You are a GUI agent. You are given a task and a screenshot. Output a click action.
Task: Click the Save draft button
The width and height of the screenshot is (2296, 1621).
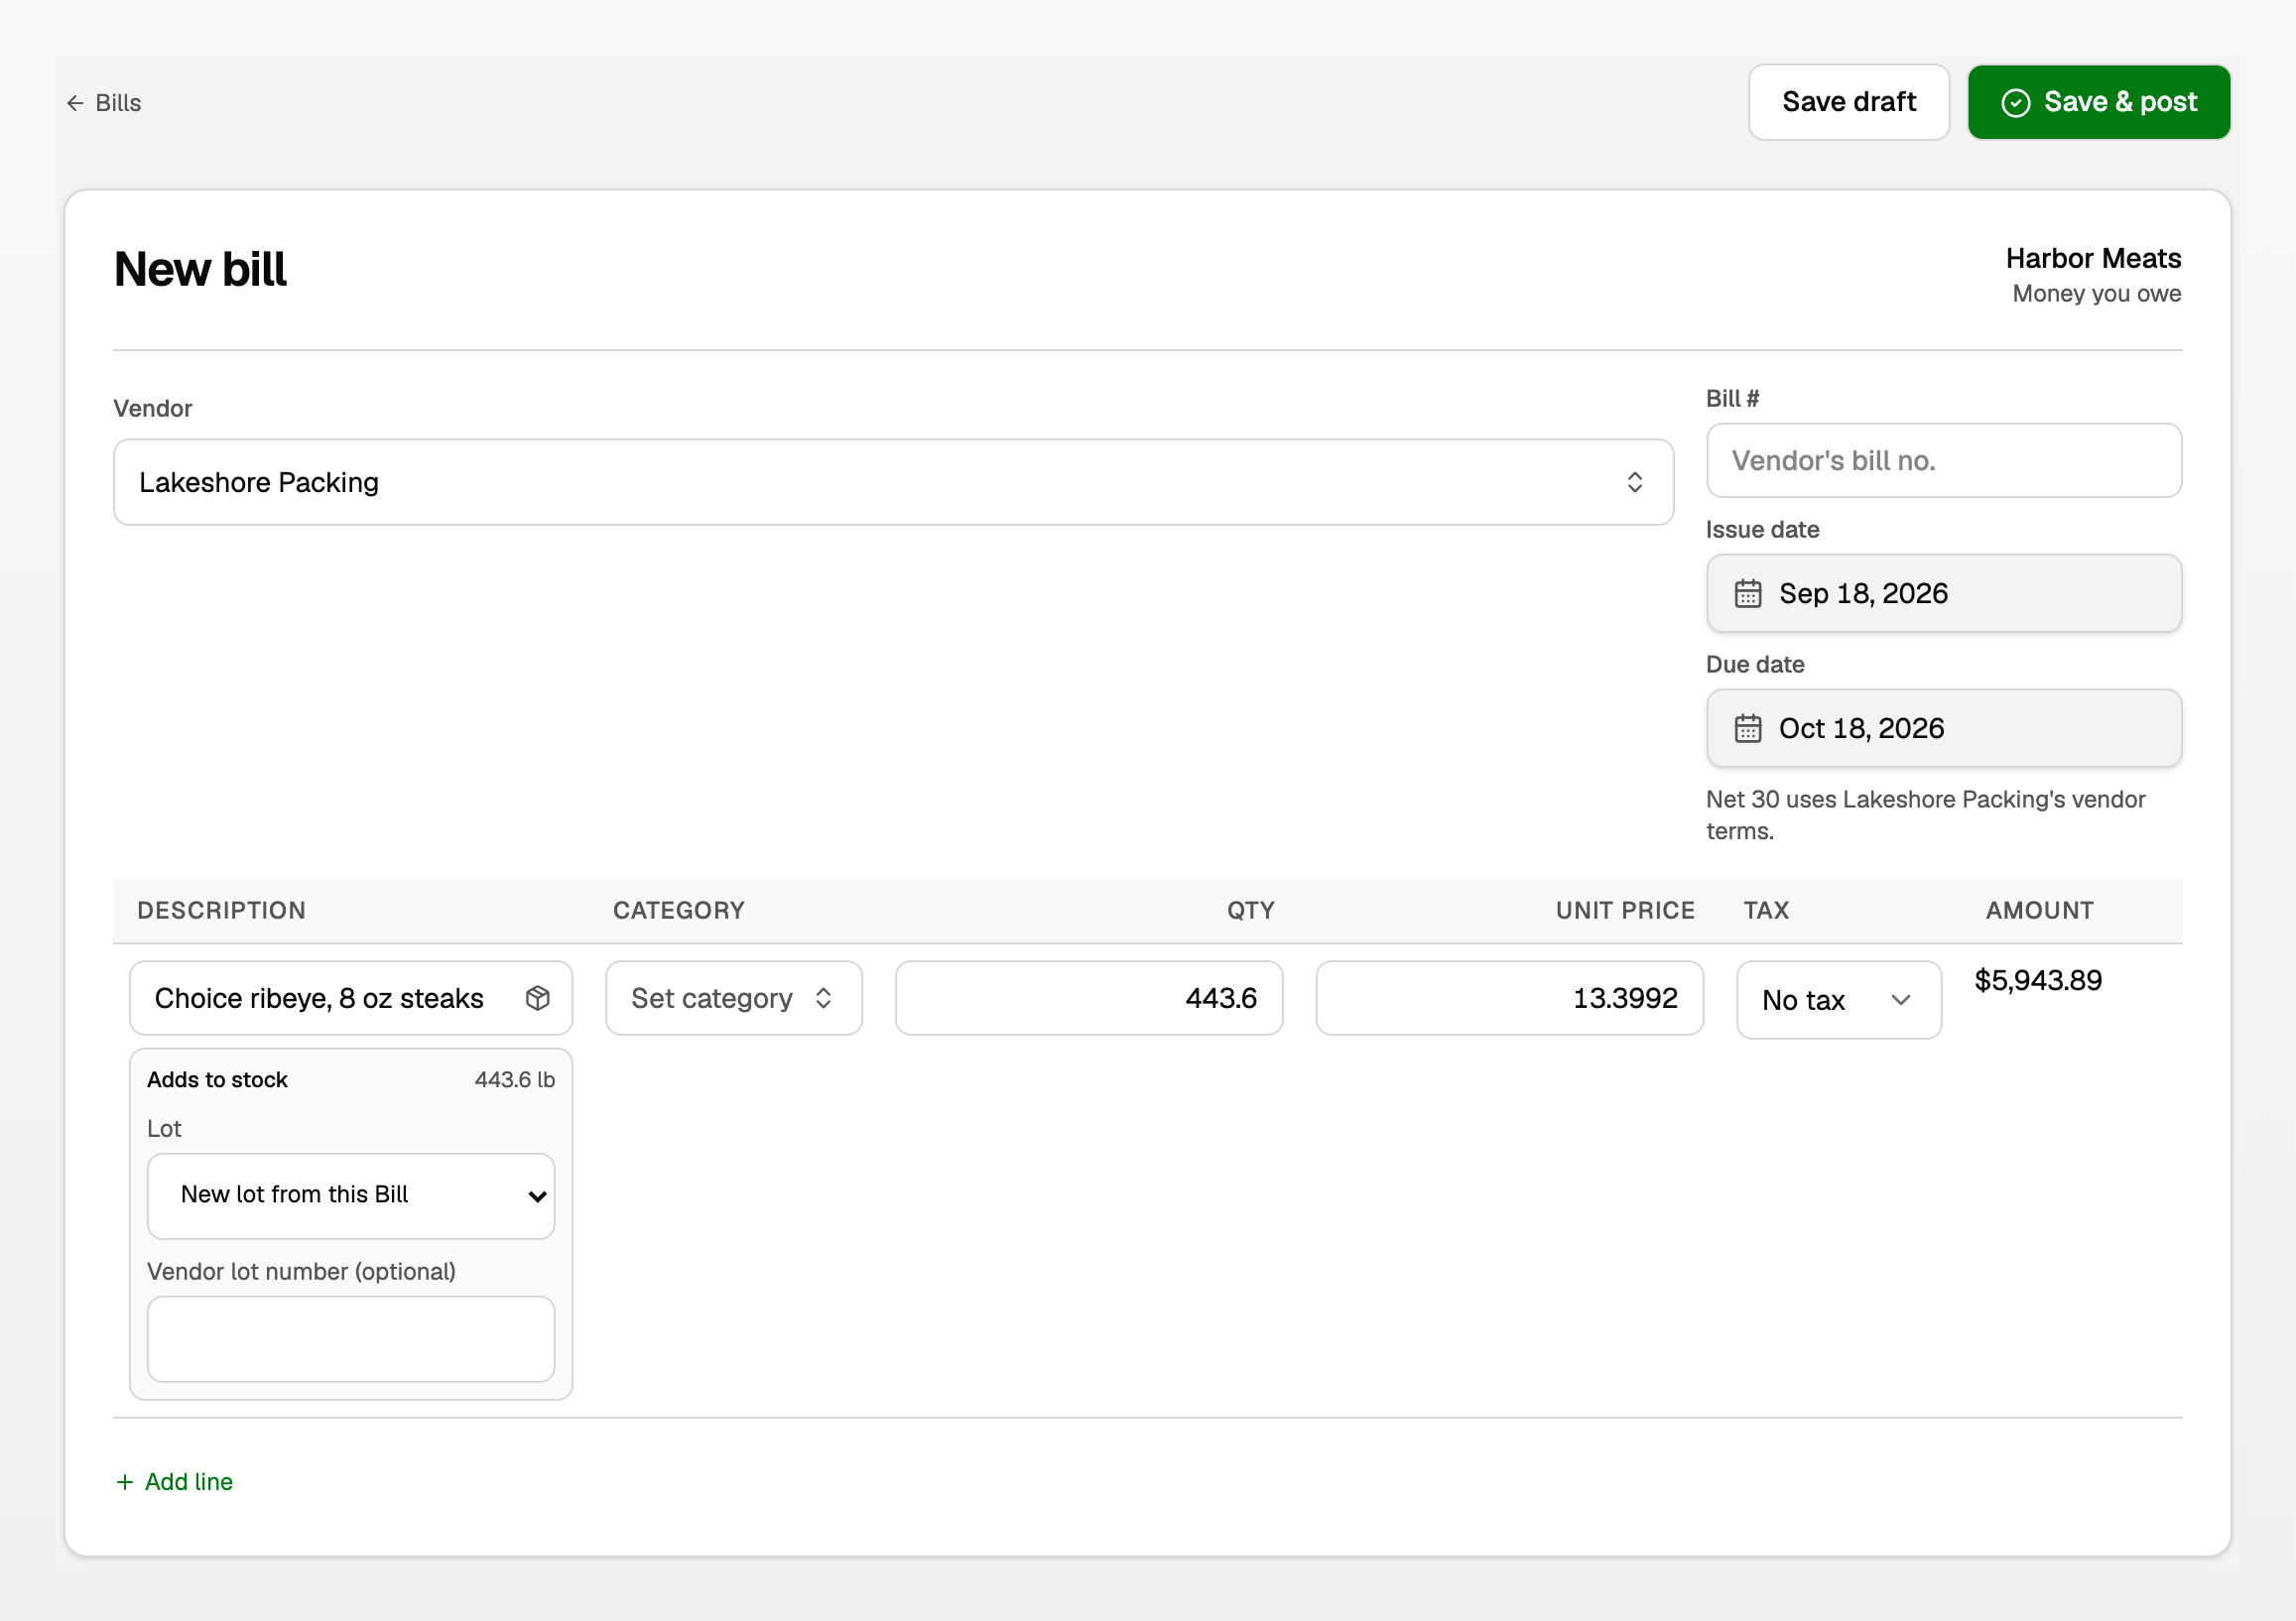point(1848,102)
